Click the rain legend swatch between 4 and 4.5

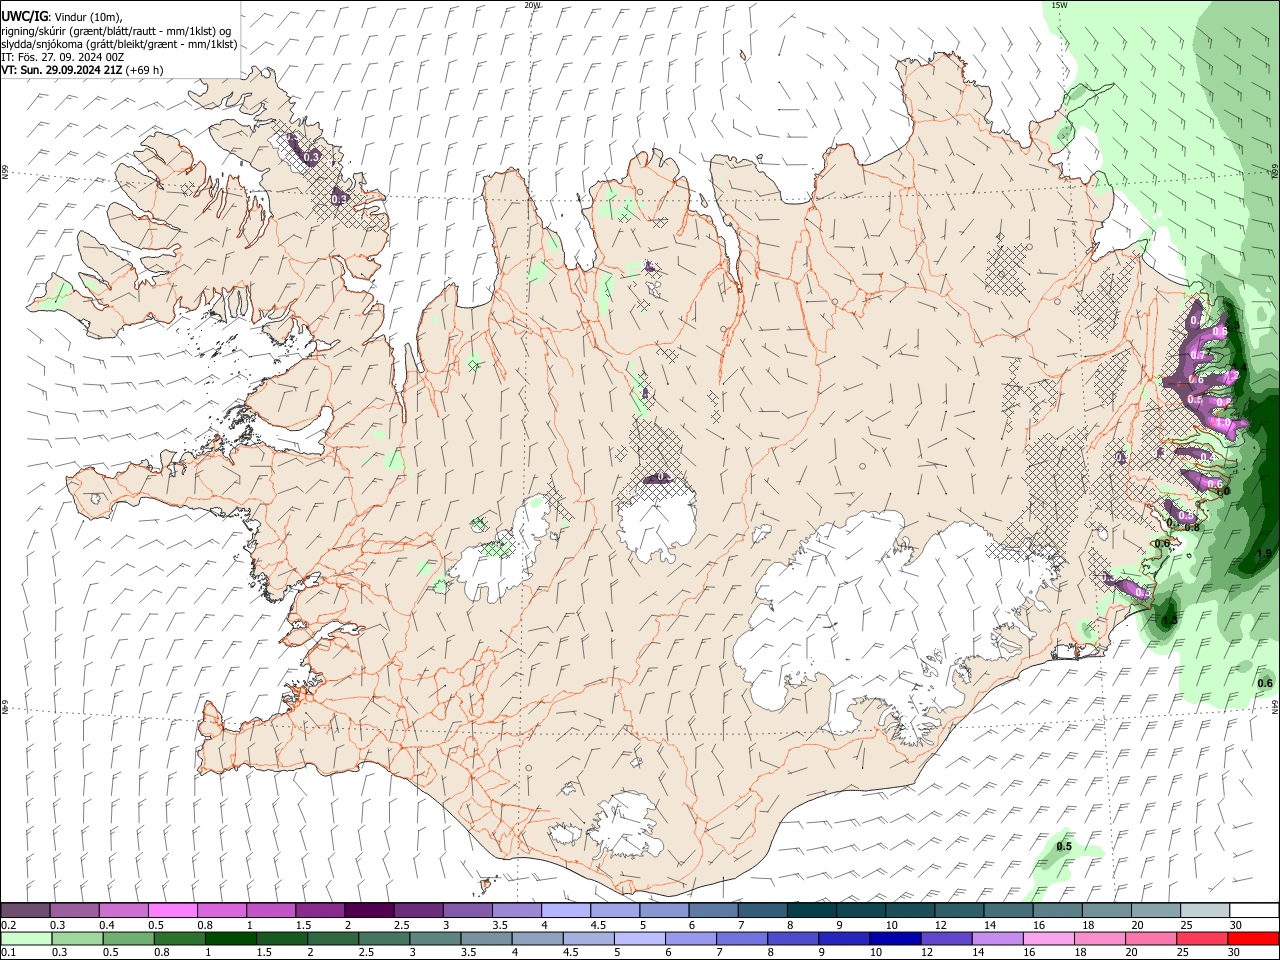538,938
